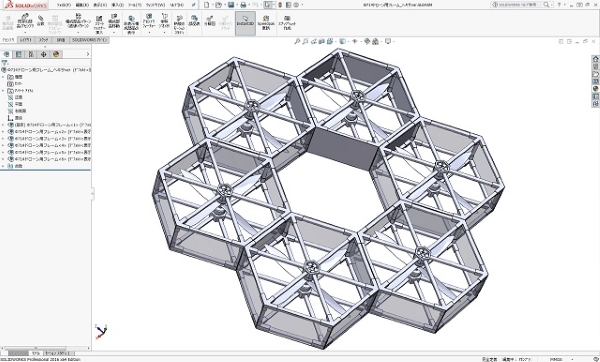Click the Home icon in the right task pane

tap(595, 59)
